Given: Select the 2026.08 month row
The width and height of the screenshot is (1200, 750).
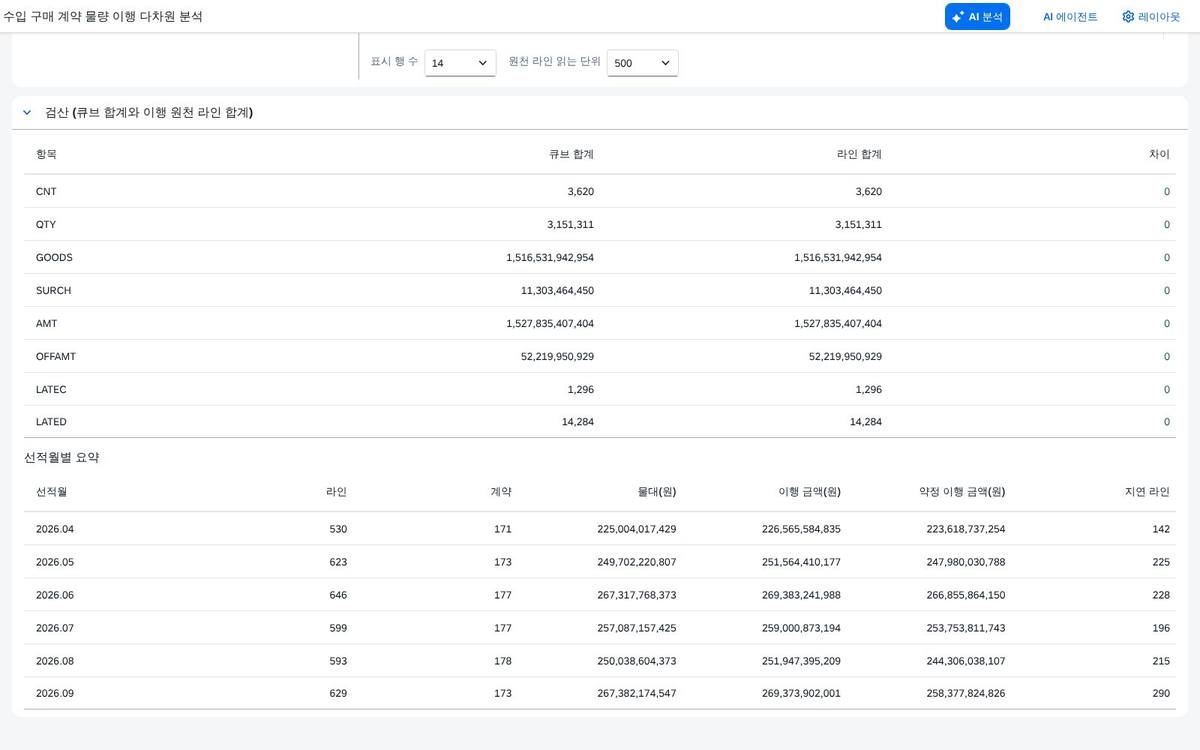Looking at the screenshot, I should [x=600, y=660].
